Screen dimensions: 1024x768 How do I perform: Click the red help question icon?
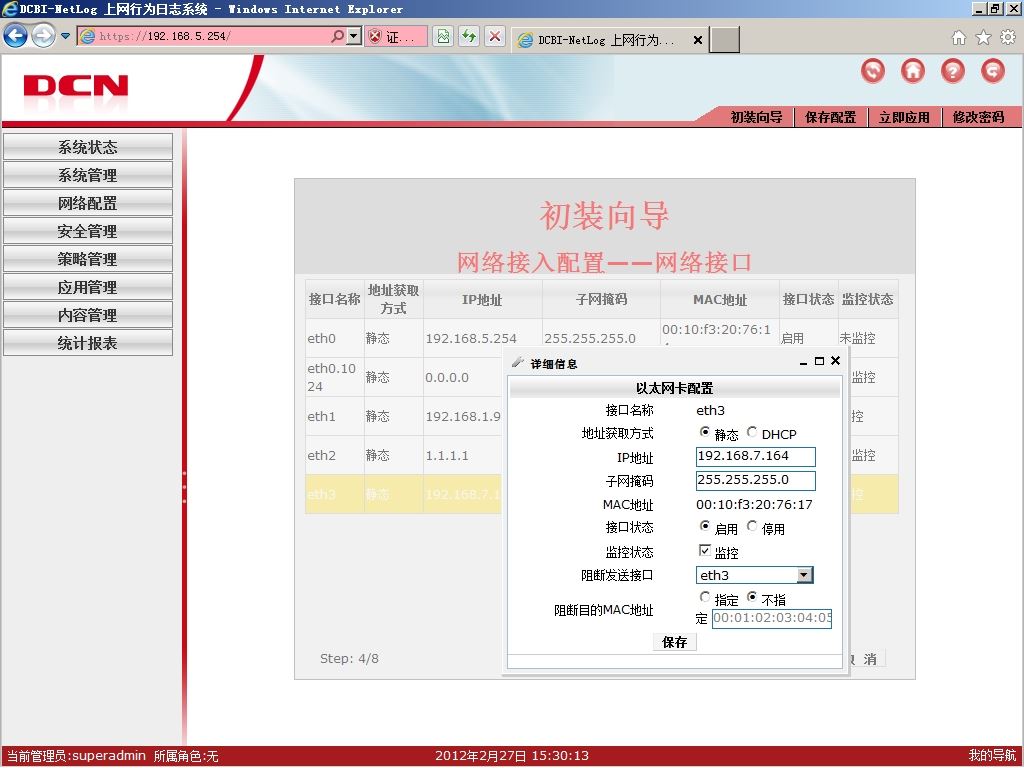point(953,70)
